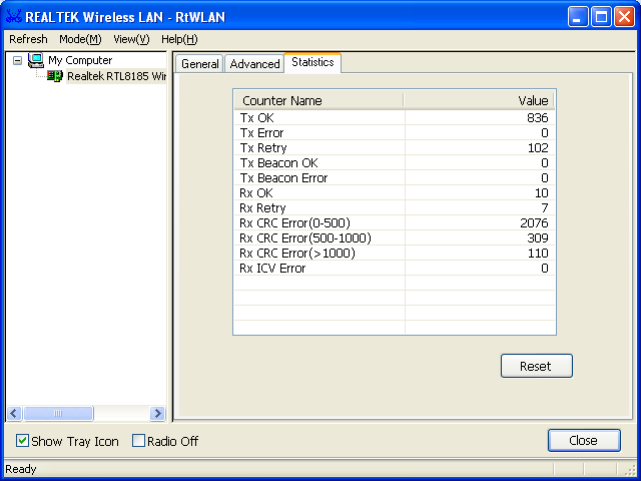Open the View(V) menu
The image size is (641, 481).
coord(131,39)
